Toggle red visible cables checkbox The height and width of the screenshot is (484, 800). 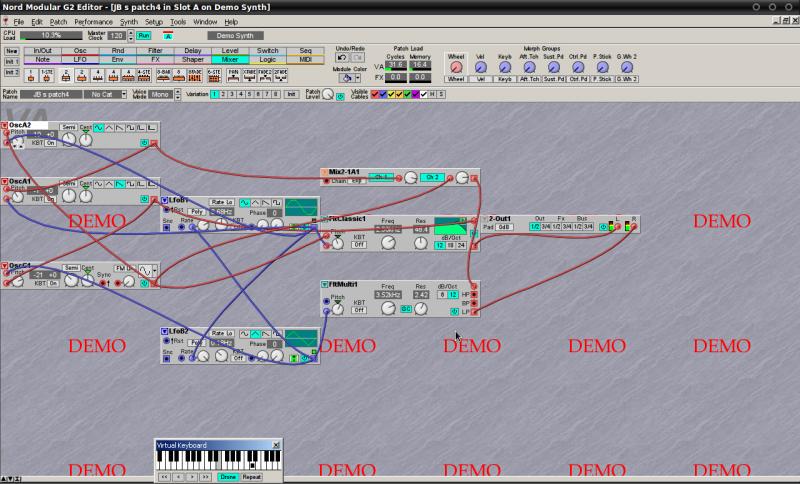(x=375, y=94)
